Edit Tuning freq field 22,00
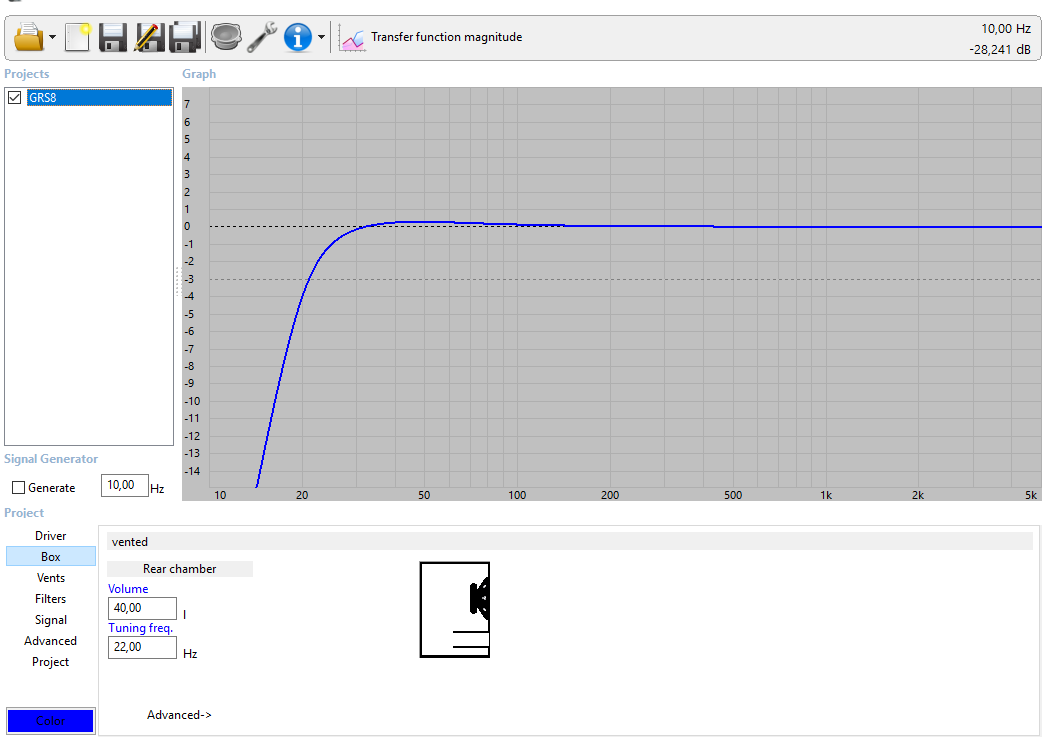 [x=142, y=647]
